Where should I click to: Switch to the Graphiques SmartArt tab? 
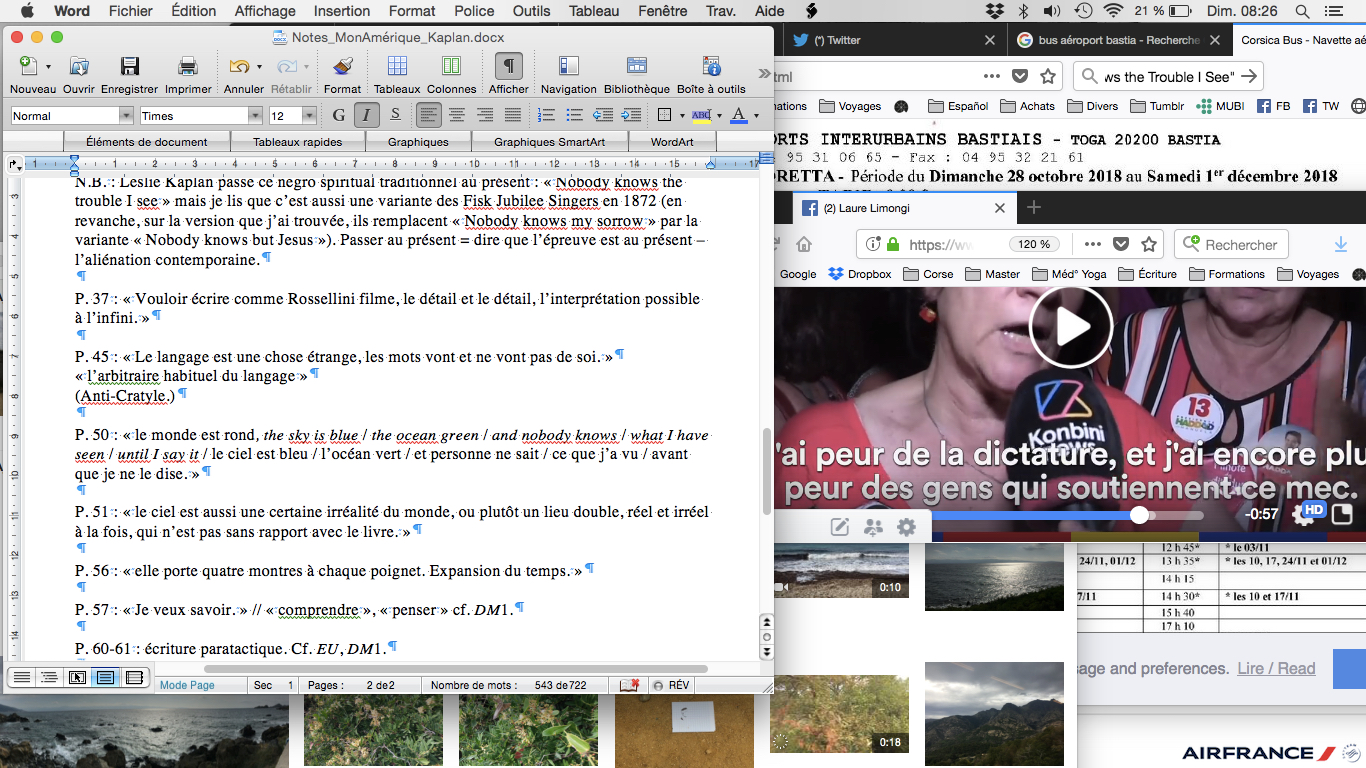pyautogui.click(x=549, y=142)
